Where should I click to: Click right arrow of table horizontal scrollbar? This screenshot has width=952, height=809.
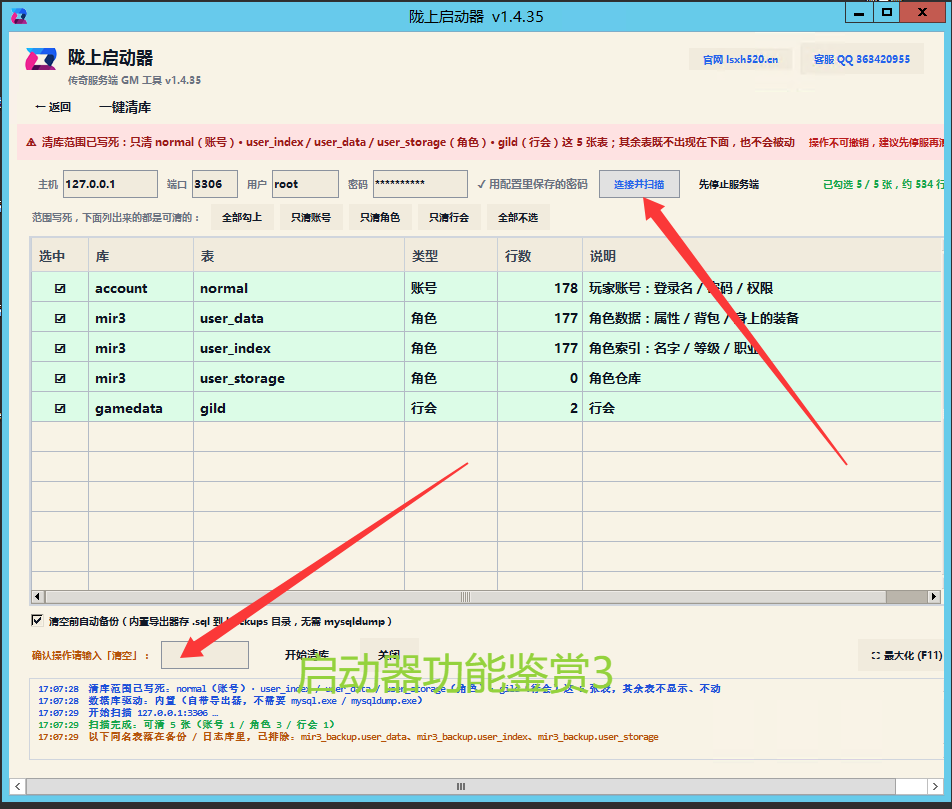tap(934, 596)
